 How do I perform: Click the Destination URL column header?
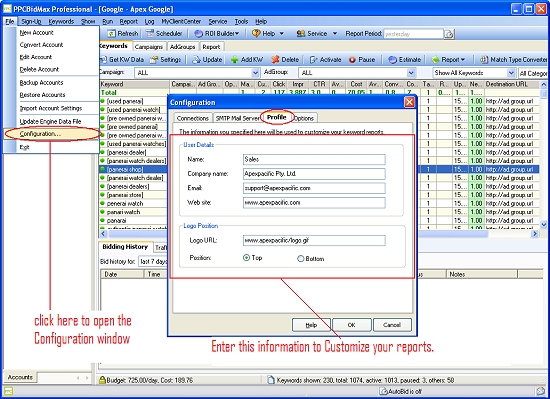coord(511,84)
